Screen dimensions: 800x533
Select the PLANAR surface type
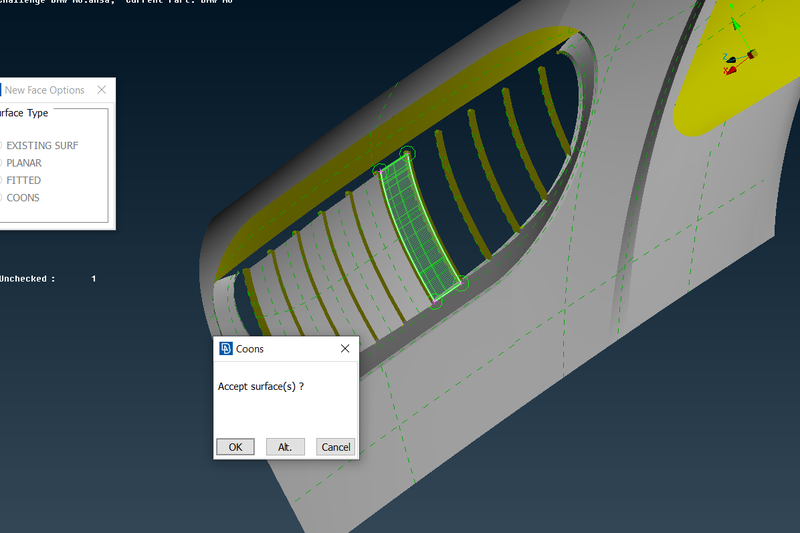tap(21, 163)
